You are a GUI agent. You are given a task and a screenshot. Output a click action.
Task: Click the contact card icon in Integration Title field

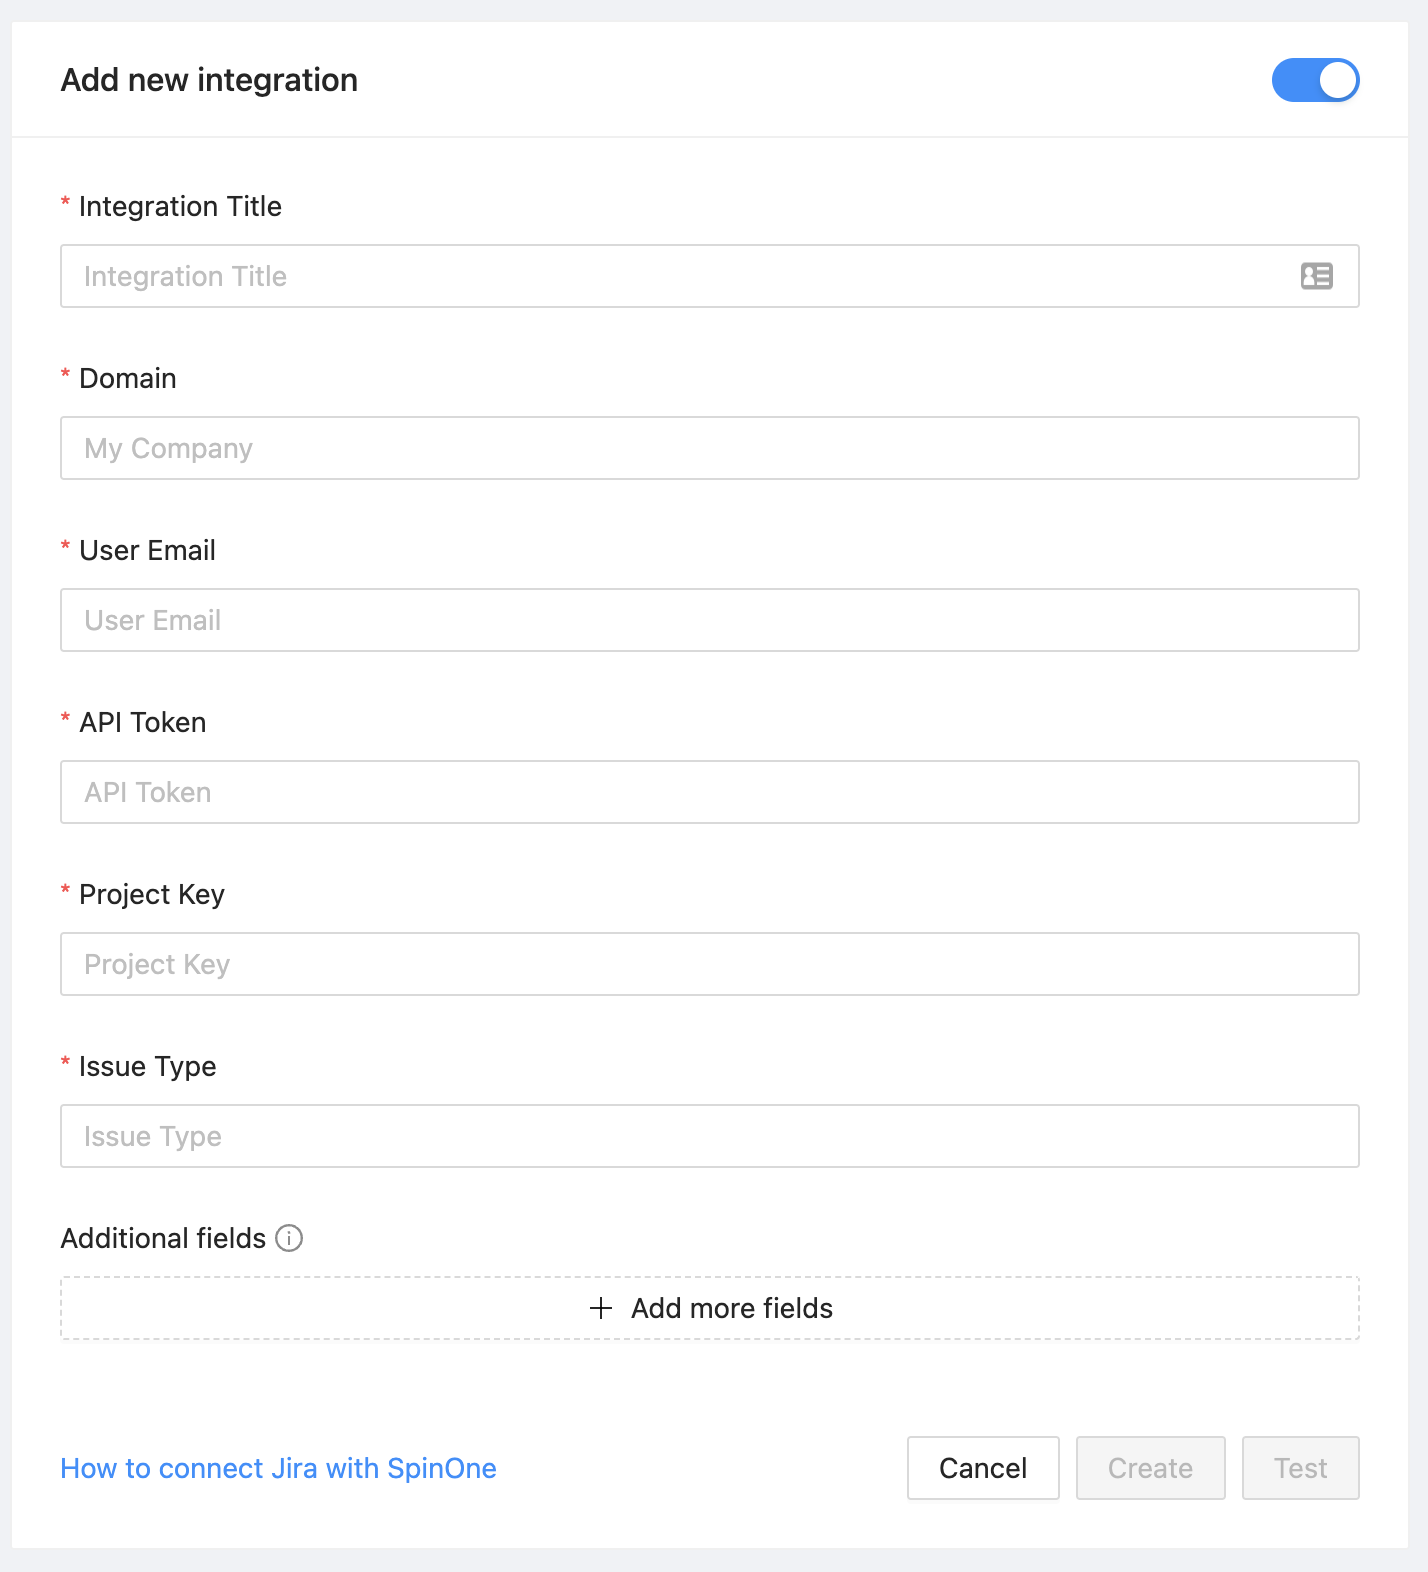click(x=1316, y=276)
